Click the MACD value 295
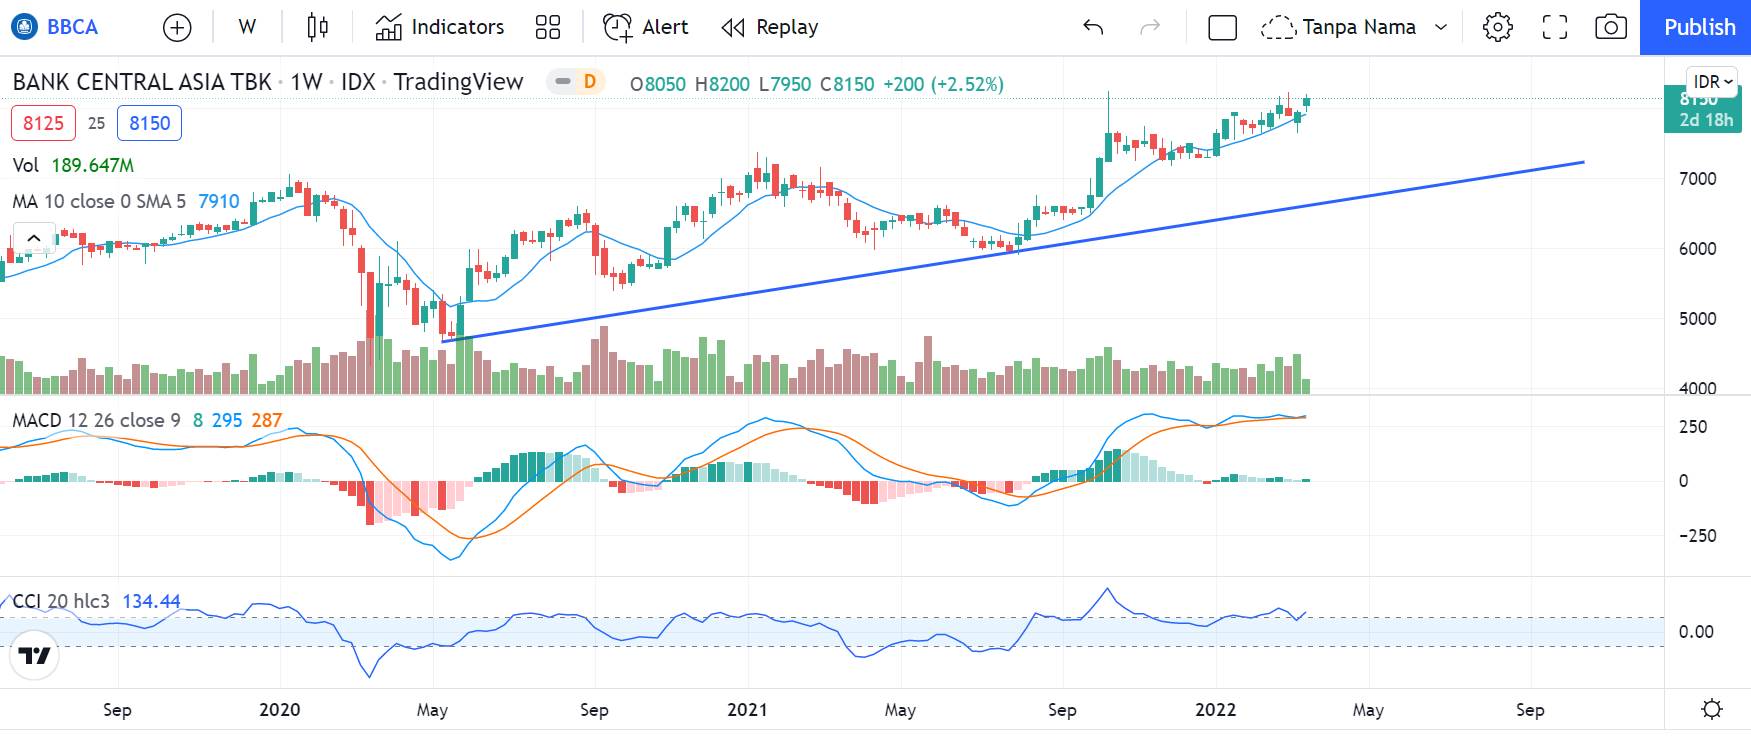This screenshot has width=1751, height=736. coord(226,420)
